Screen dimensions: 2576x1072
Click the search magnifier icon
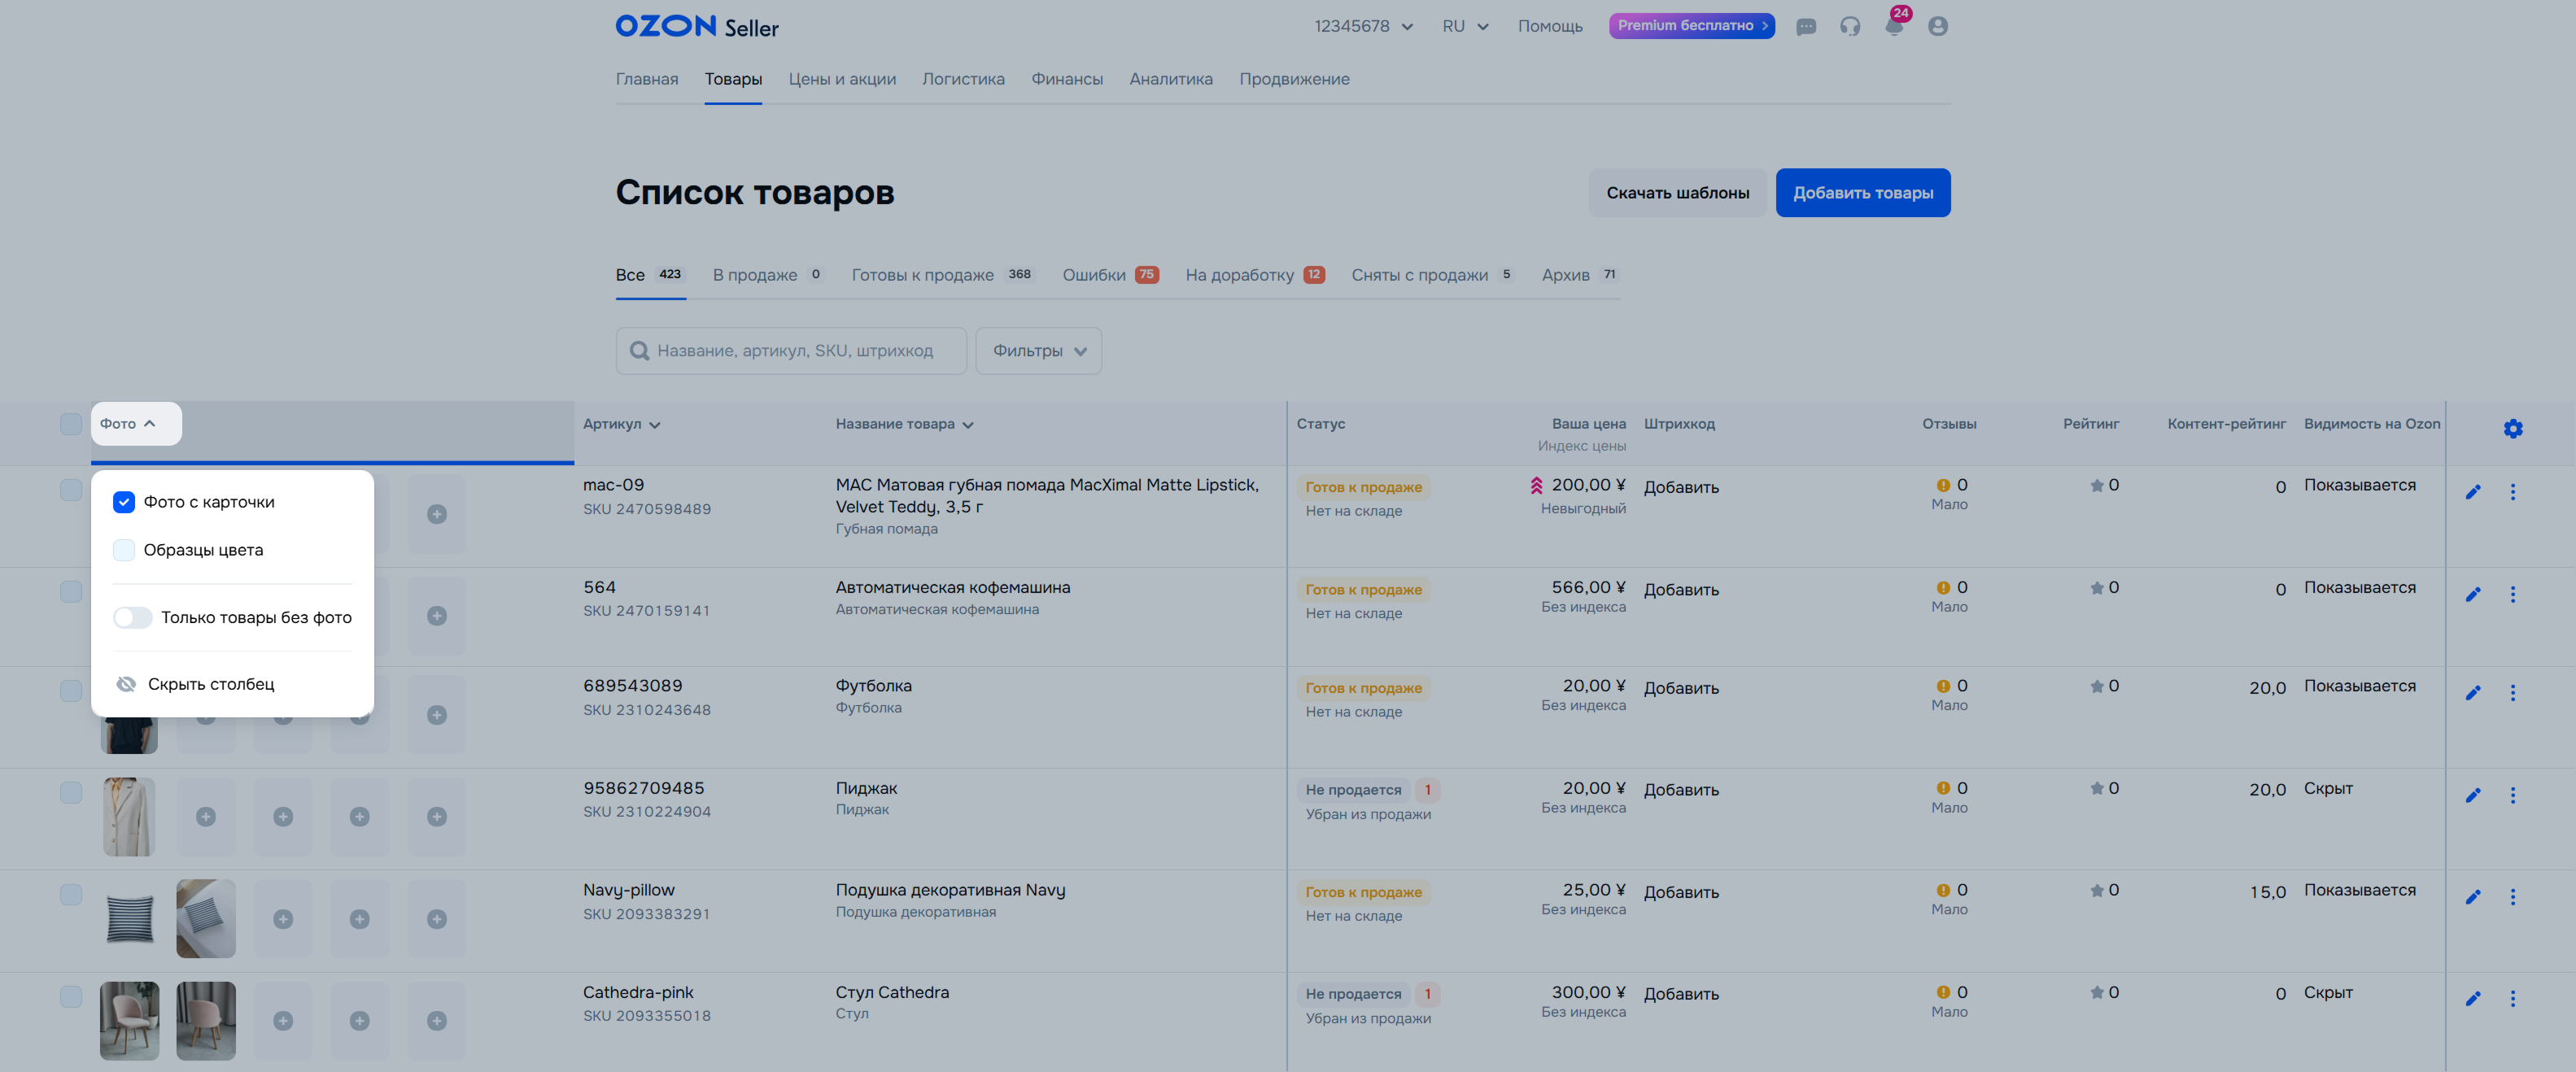(639, 351)
